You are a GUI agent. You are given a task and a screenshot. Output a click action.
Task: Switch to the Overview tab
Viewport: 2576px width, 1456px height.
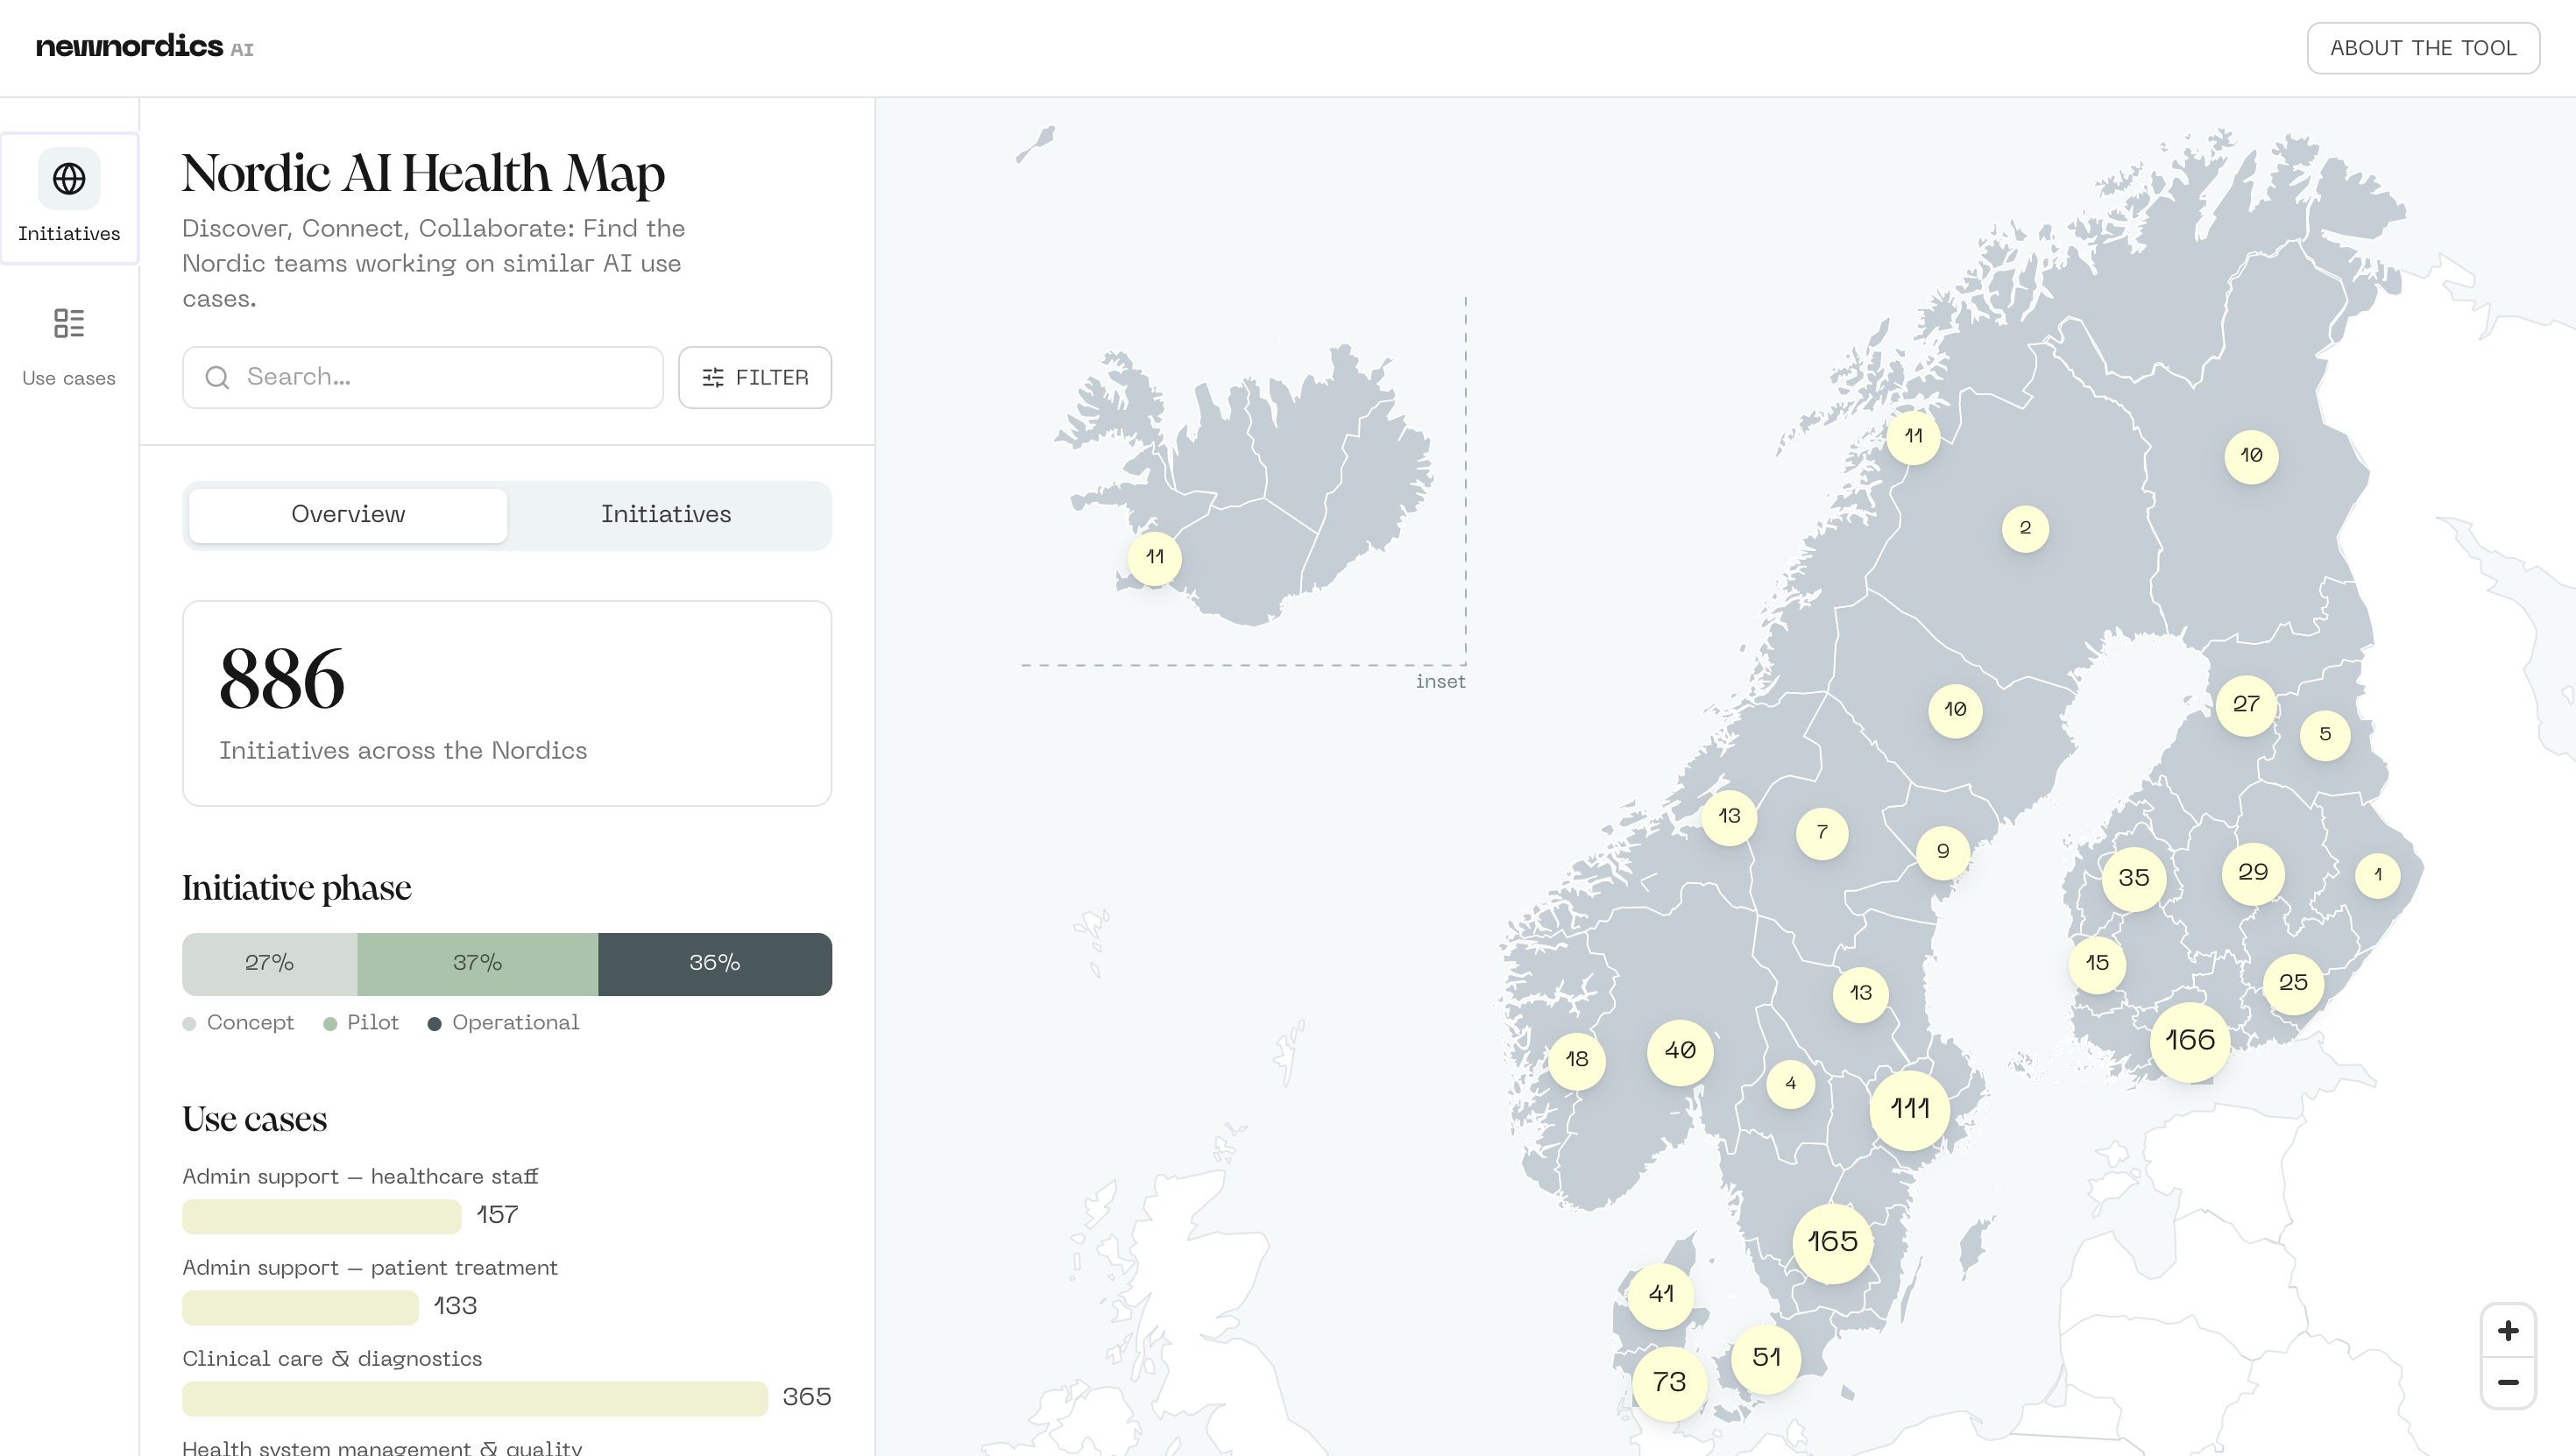point(348,515)
